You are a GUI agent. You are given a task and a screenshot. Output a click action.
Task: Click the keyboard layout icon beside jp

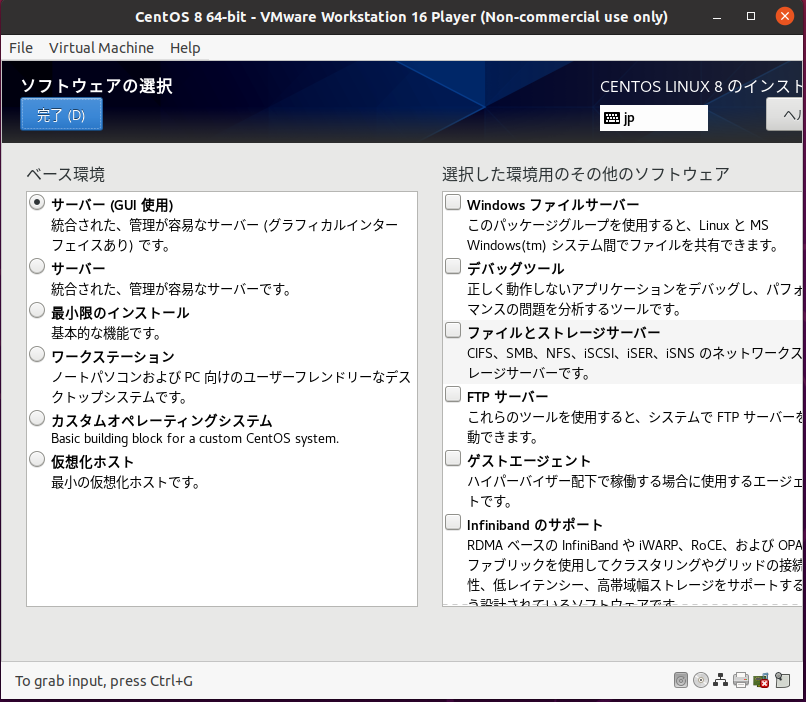(x=611, y=118)
